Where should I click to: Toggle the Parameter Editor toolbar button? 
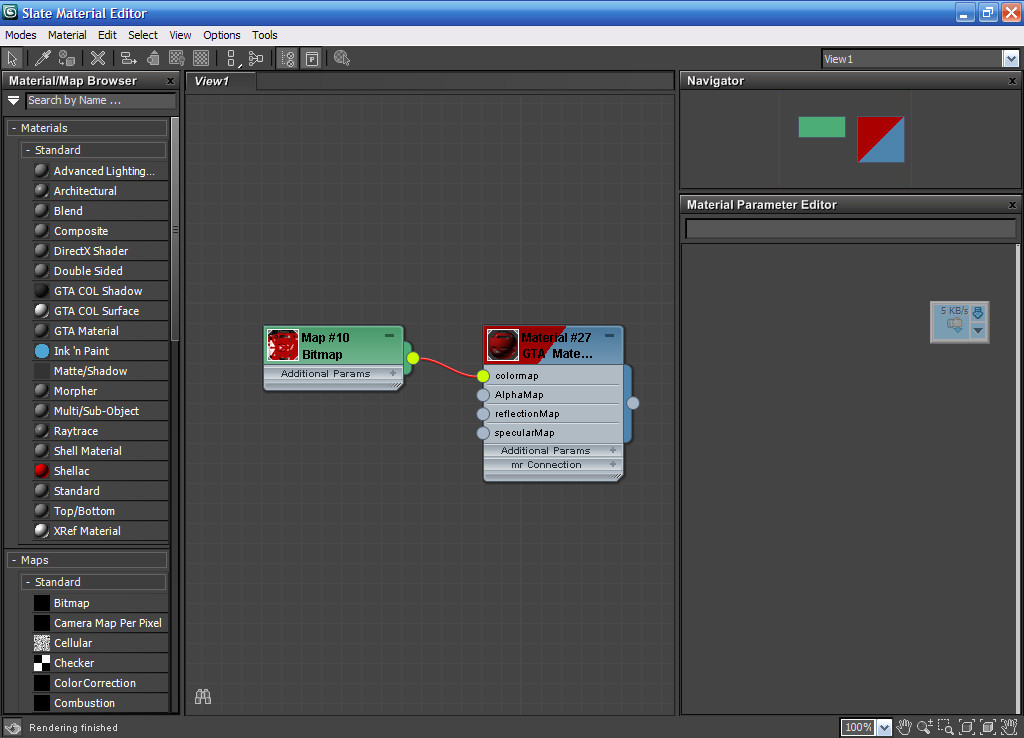(312, 59)
